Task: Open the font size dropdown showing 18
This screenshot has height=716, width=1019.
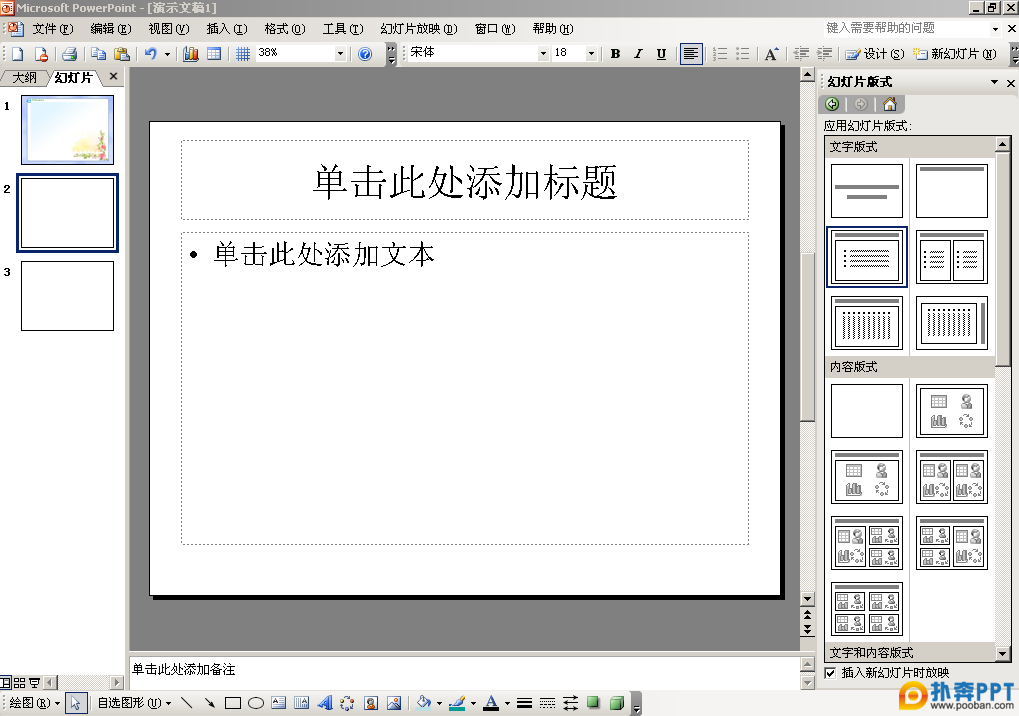Action: point(591,54)
